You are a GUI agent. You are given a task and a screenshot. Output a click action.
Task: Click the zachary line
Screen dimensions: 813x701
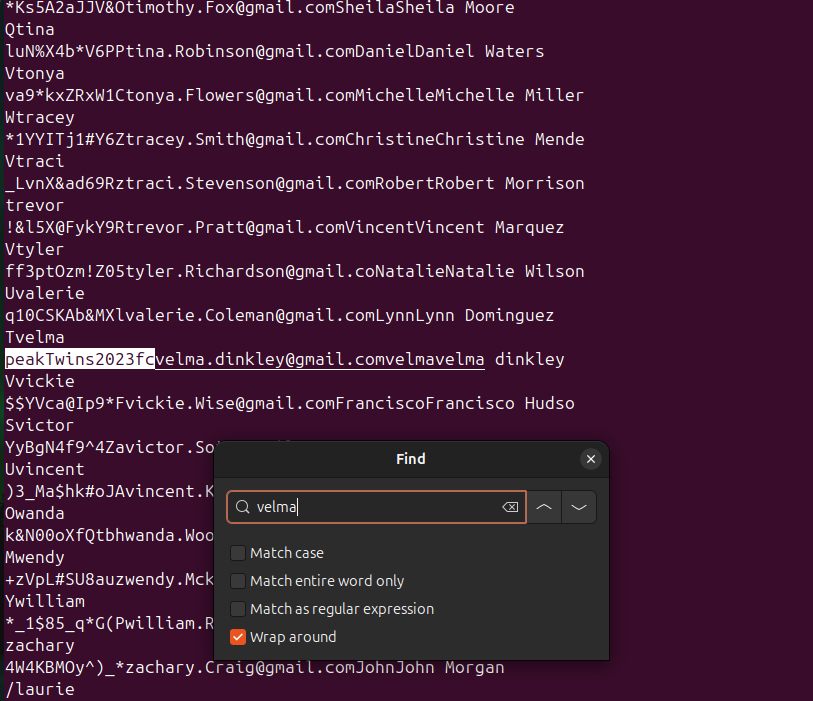[x=40, y=645]
